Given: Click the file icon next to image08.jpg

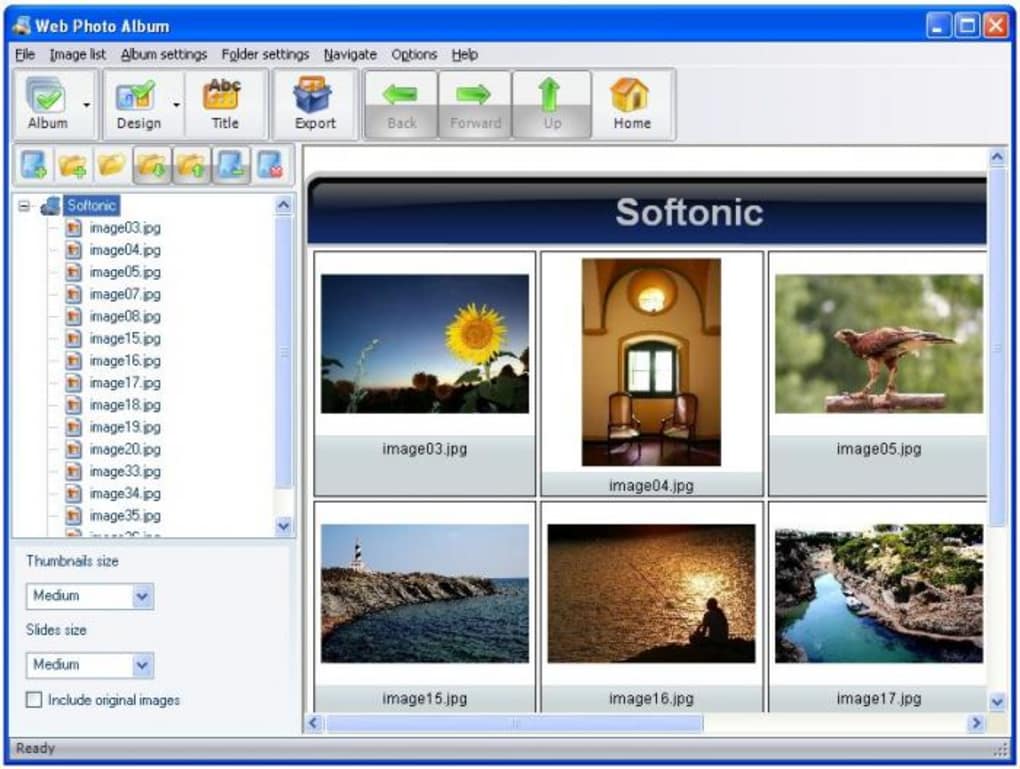Looking at the screenshot, I should (x=74, y=316).
